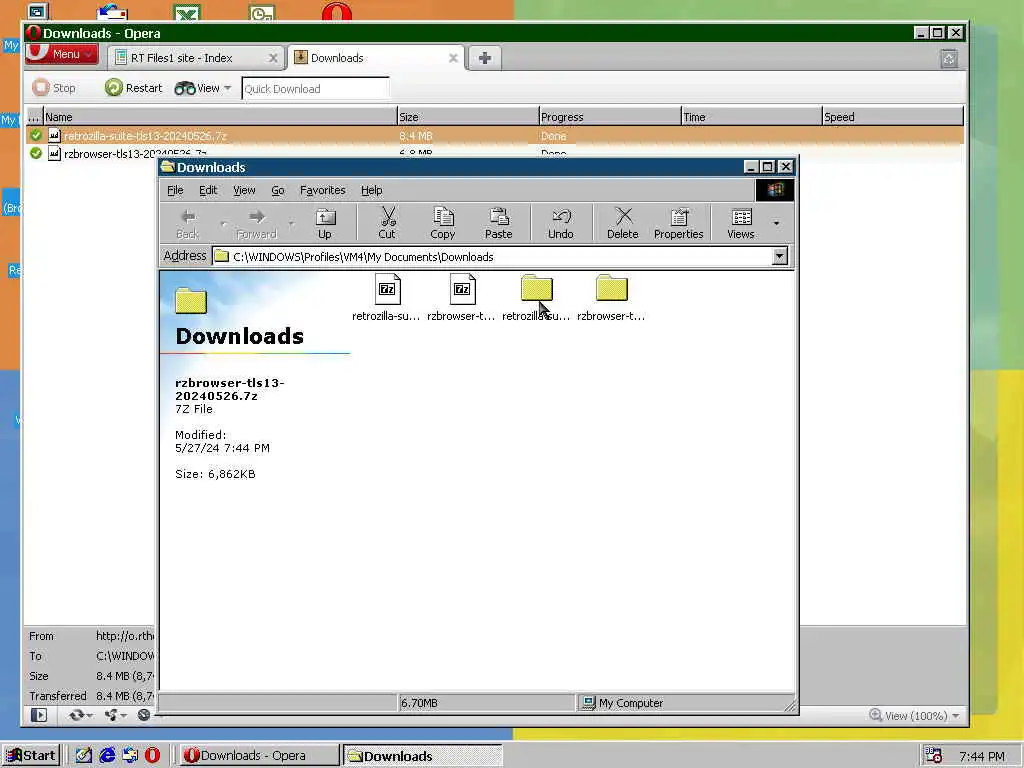Sort downloads by Name column header
This screenshot has width=1024, height=768.
(219, 117)
